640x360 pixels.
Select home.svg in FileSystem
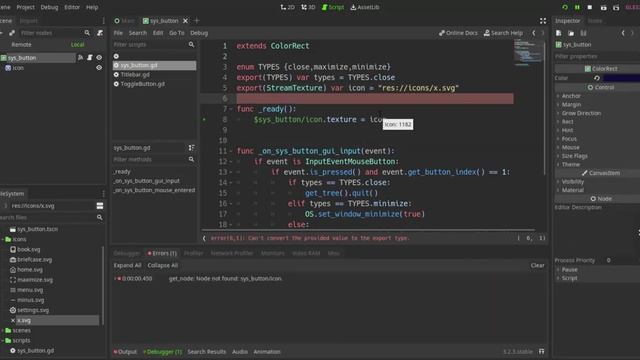click(x=26, y=270)
